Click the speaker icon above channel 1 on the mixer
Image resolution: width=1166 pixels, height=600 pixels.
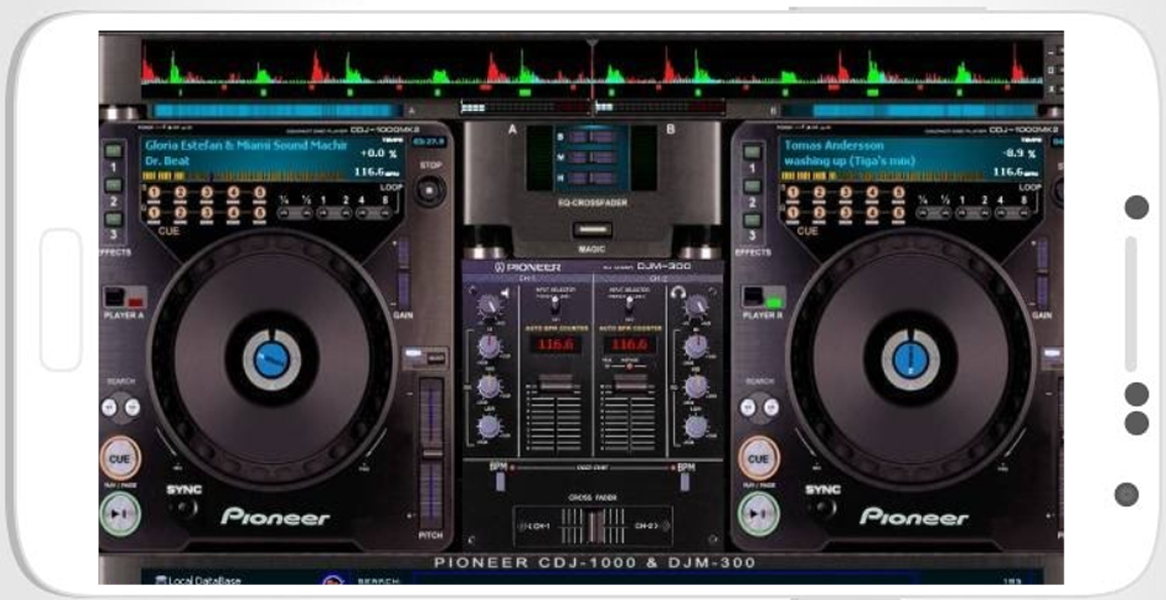pos(504,294)
